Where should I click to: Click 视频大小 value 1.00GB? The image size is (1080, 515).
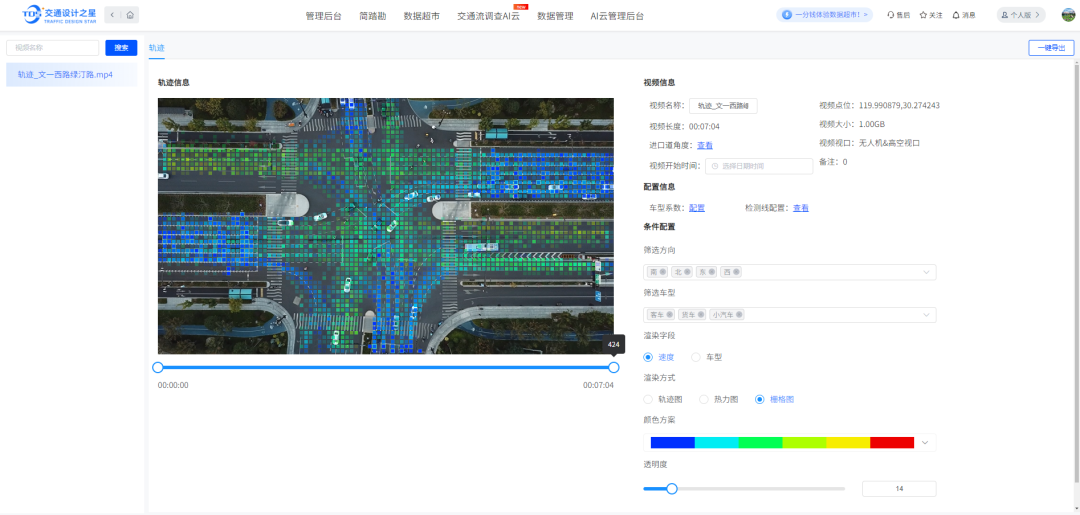click(871, 125)
